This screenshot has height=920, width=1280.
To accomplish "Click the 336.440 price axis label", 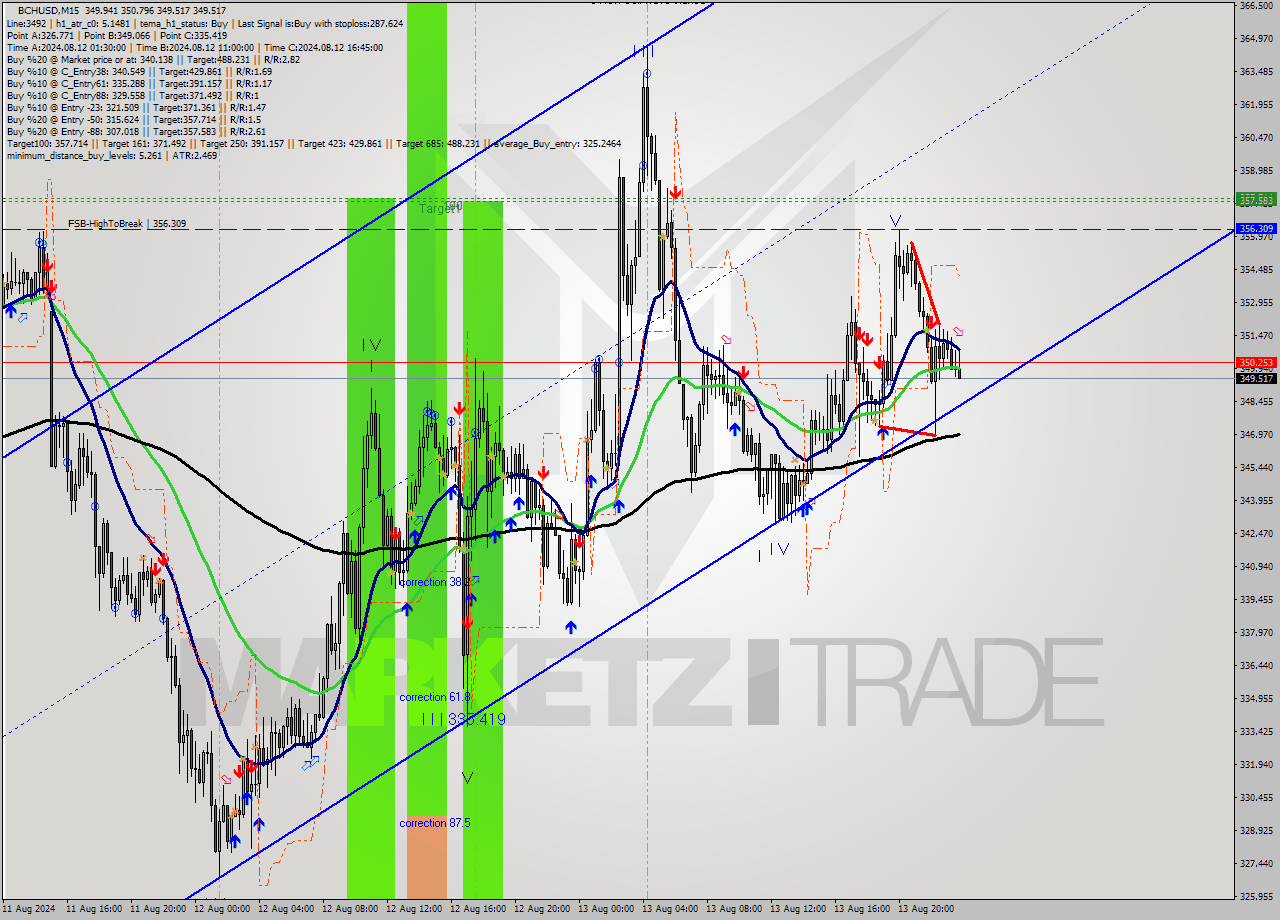I will coord(1256,666).
